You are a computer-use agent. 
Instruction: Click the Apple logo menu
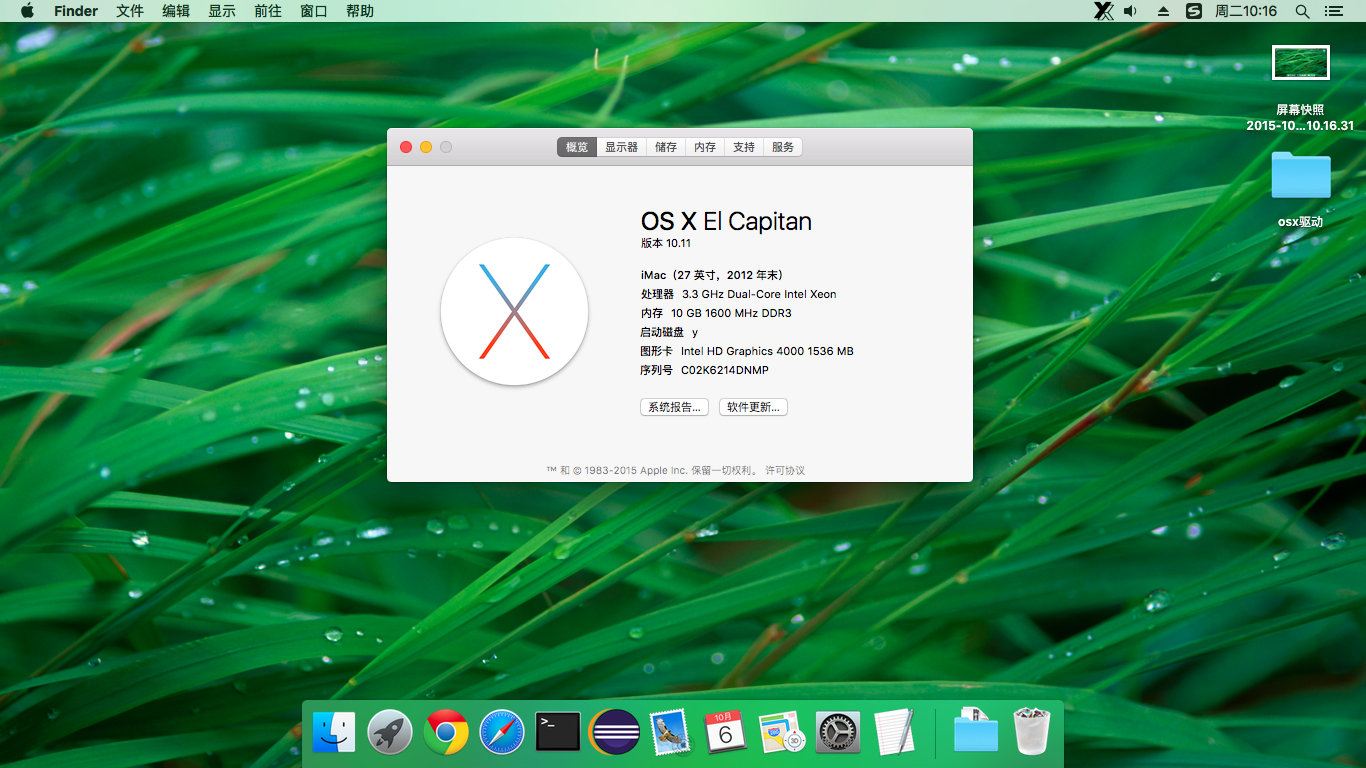(27, 11)
